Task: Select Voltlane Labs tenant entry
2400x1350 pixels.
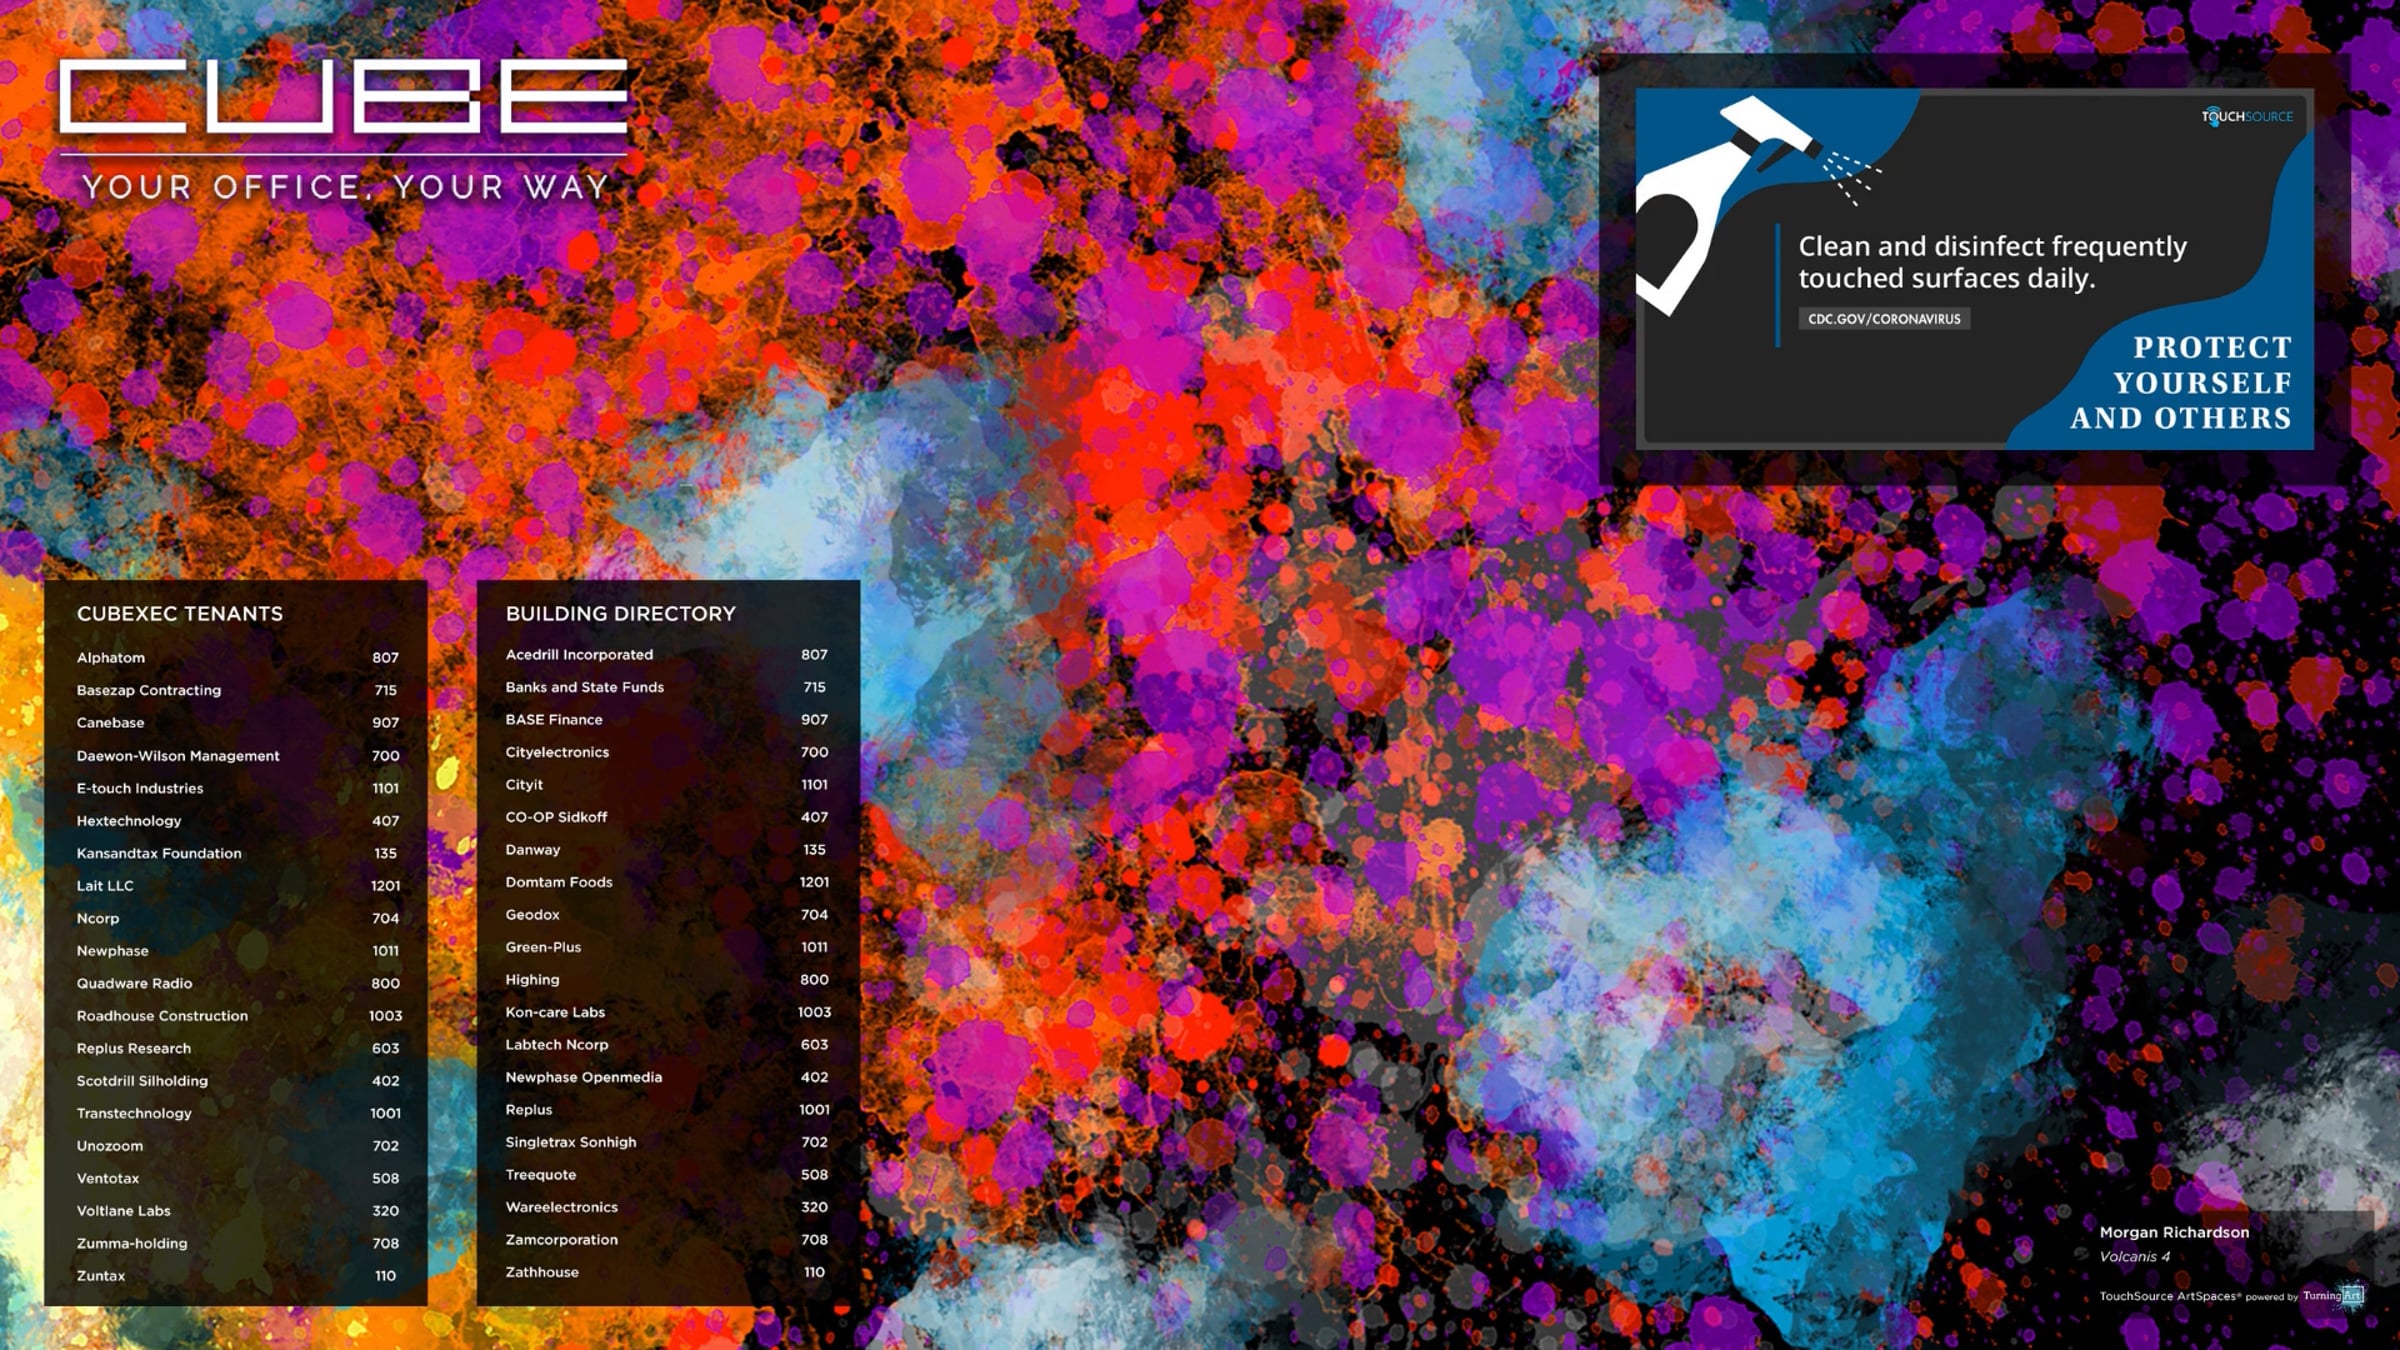Action: (x=124, y=1211)
